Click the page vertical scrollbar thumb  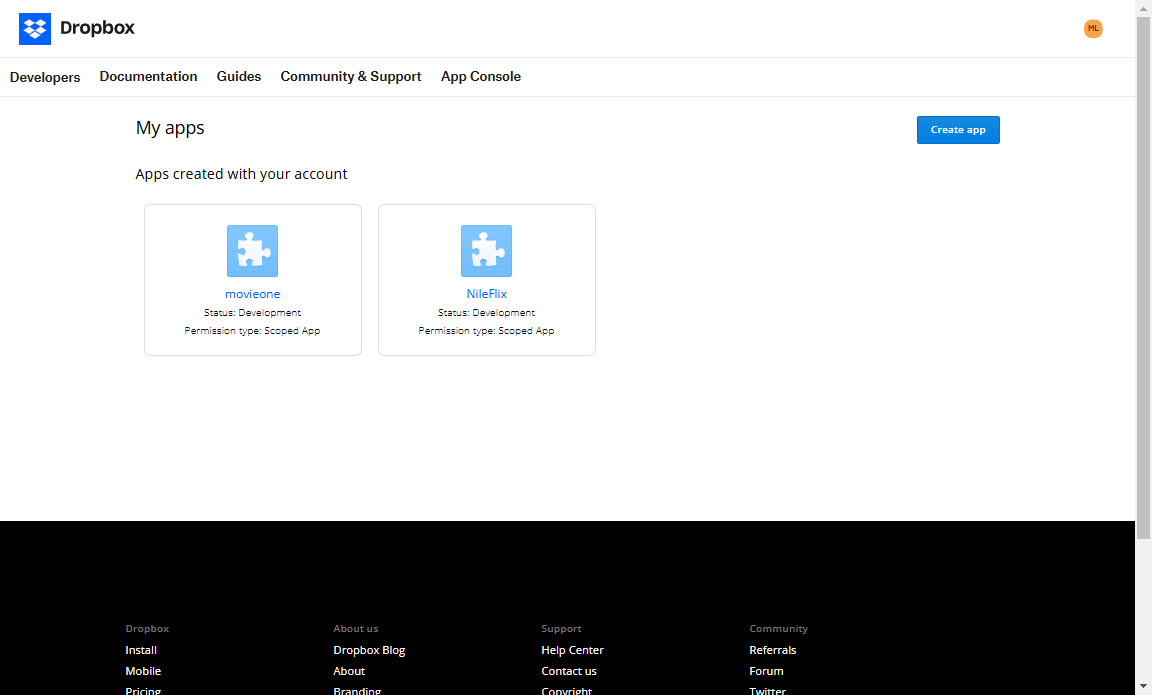[x=1143, y=278]
